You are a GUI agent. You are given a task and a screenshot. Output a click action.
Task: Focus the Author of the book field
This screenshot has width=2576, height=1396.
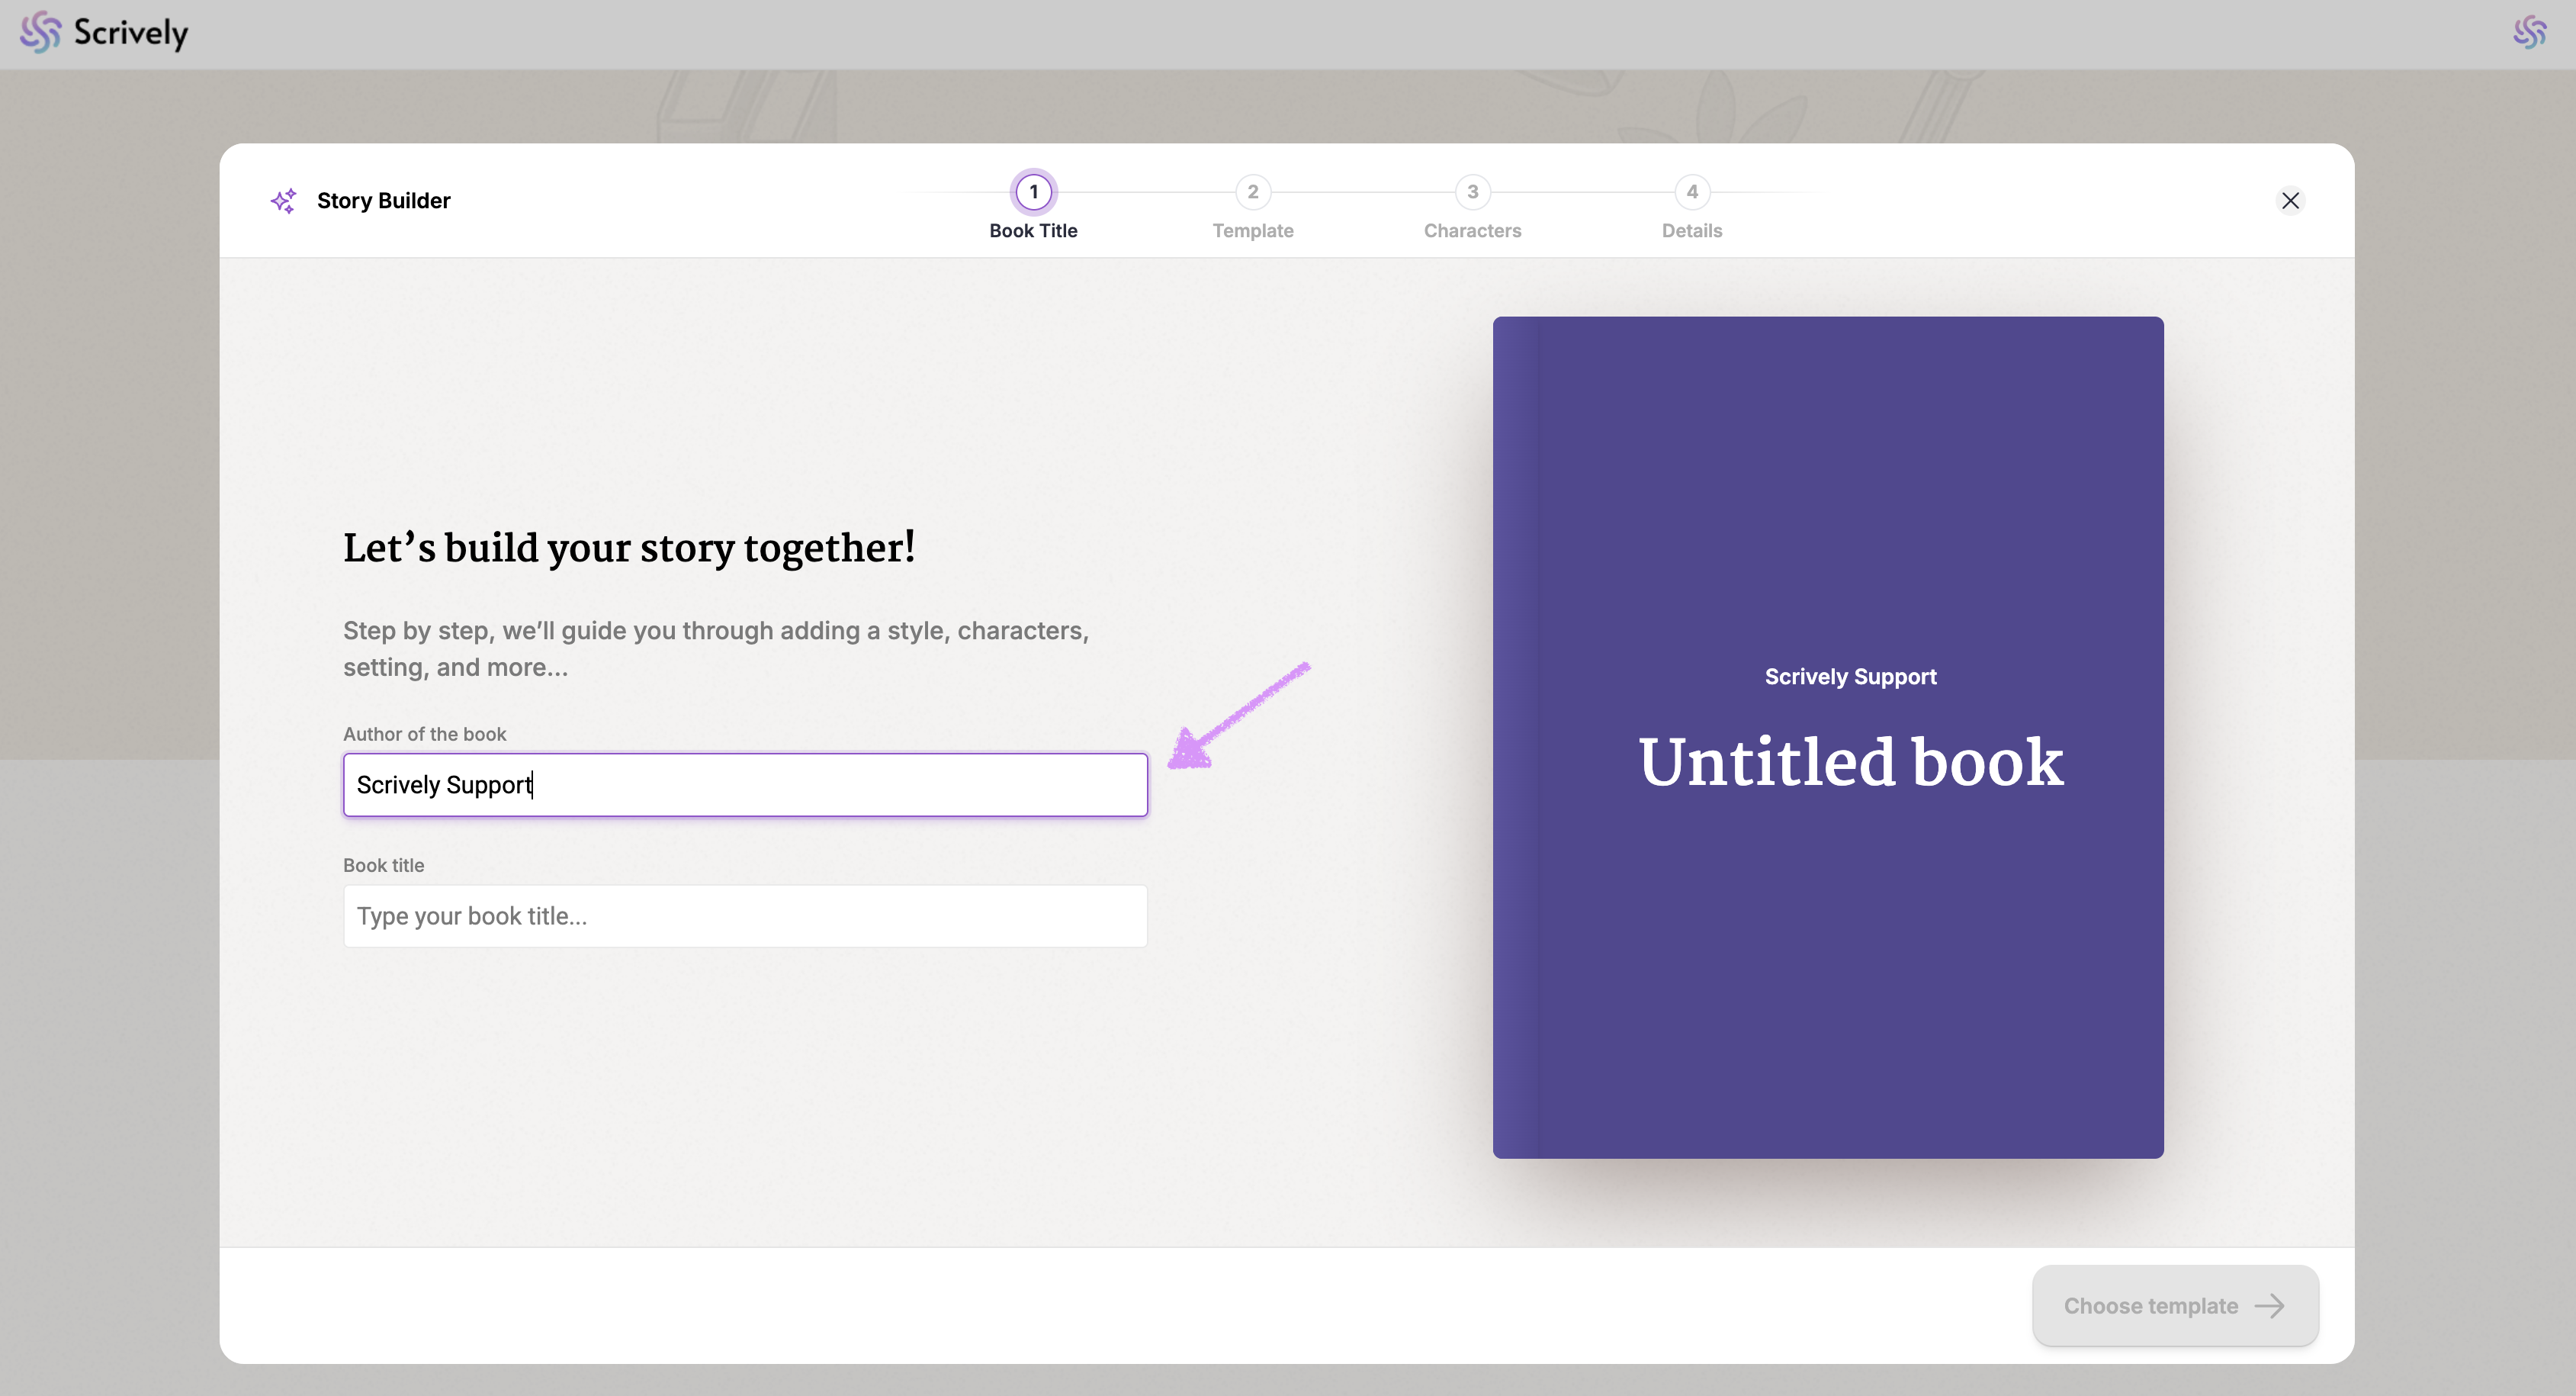[x=745, y=785]
